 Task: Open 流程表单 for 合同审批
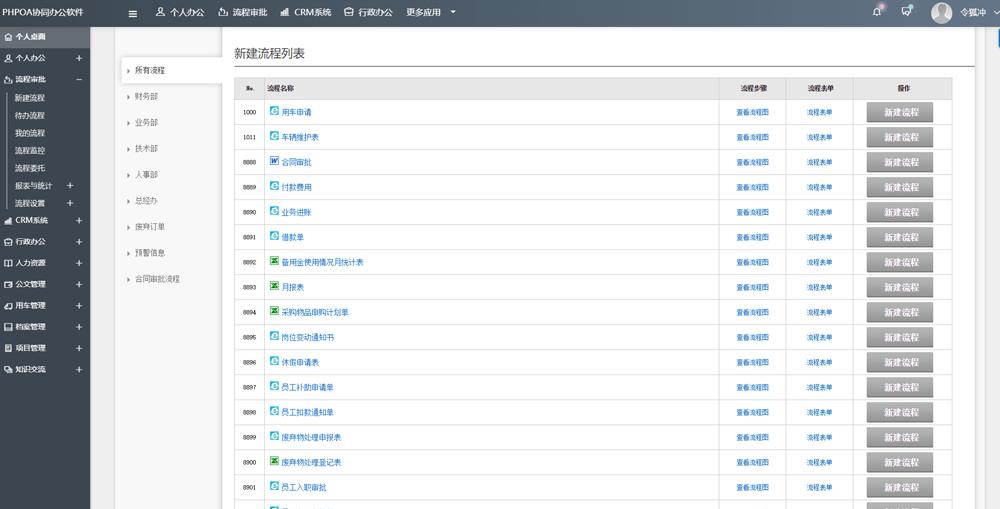(820, 162)
